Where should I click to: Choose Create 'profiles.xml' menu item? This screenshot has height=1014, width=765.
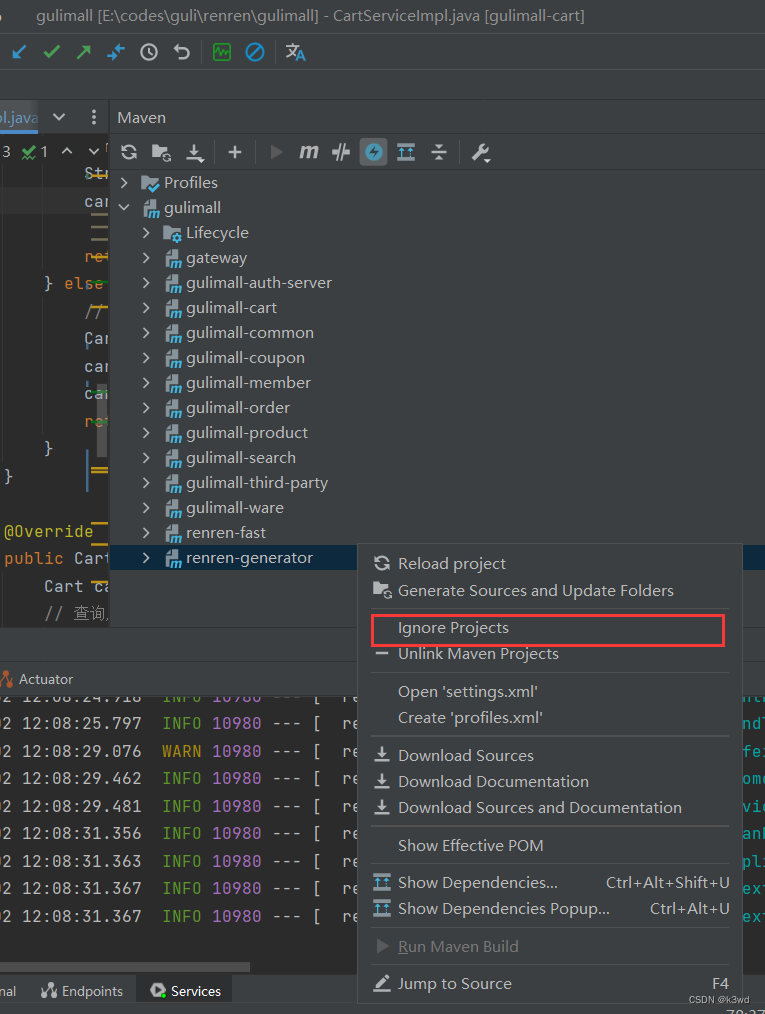(550, 718)
